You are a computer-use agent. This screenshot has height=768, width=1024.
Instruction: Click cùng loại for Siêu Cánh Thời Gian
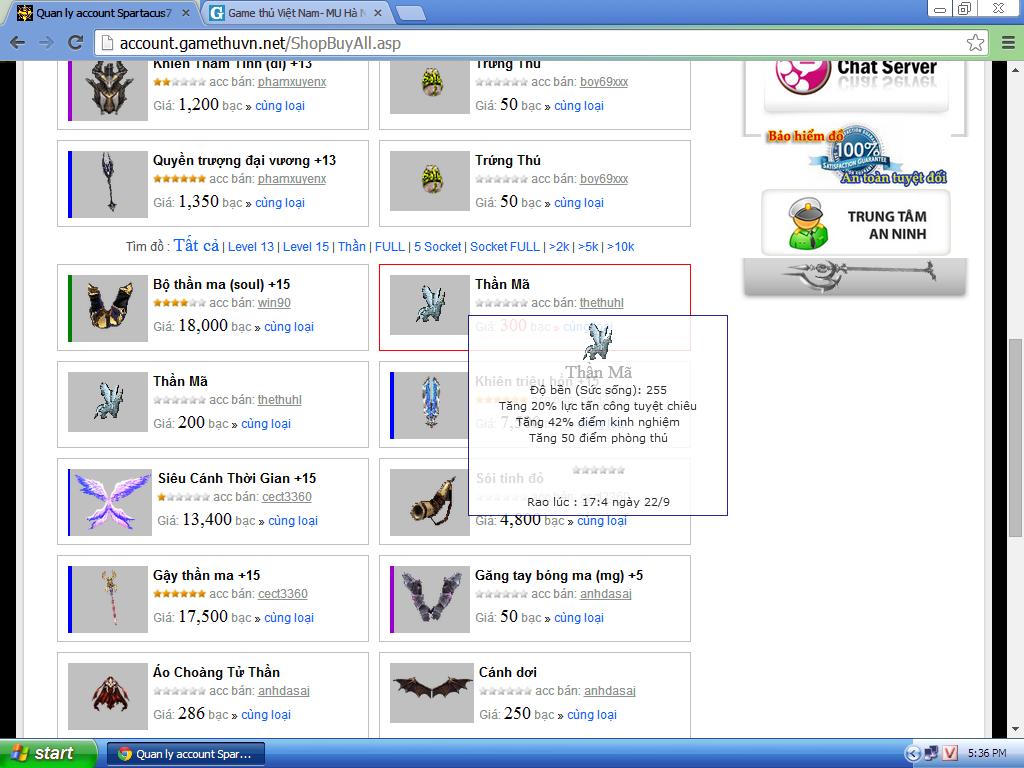[x=293, y=520]
